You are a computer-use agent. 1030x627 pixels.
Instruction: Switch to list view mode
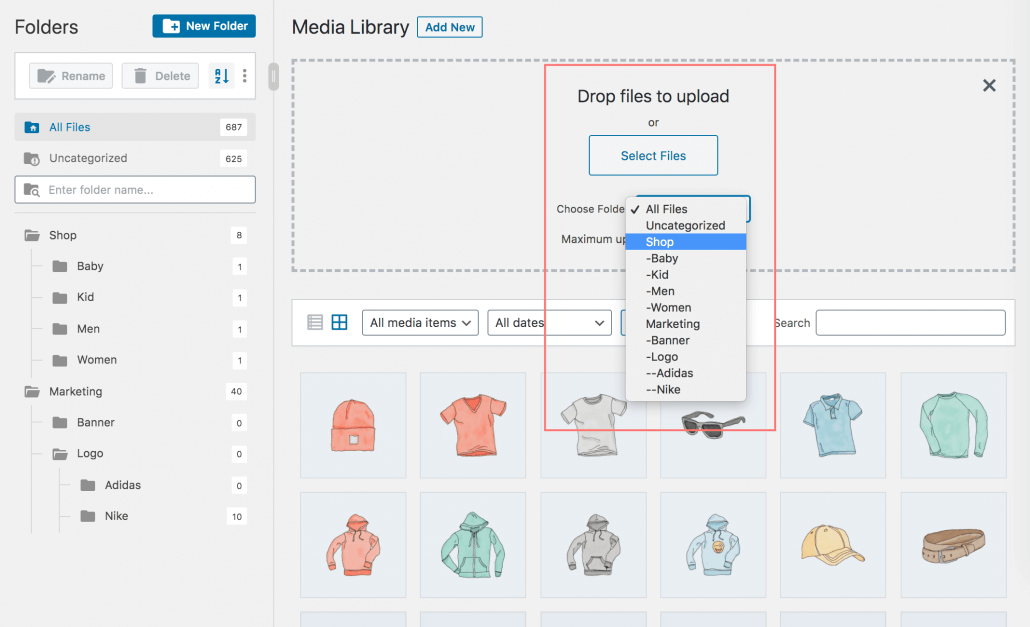coord(315,322)
